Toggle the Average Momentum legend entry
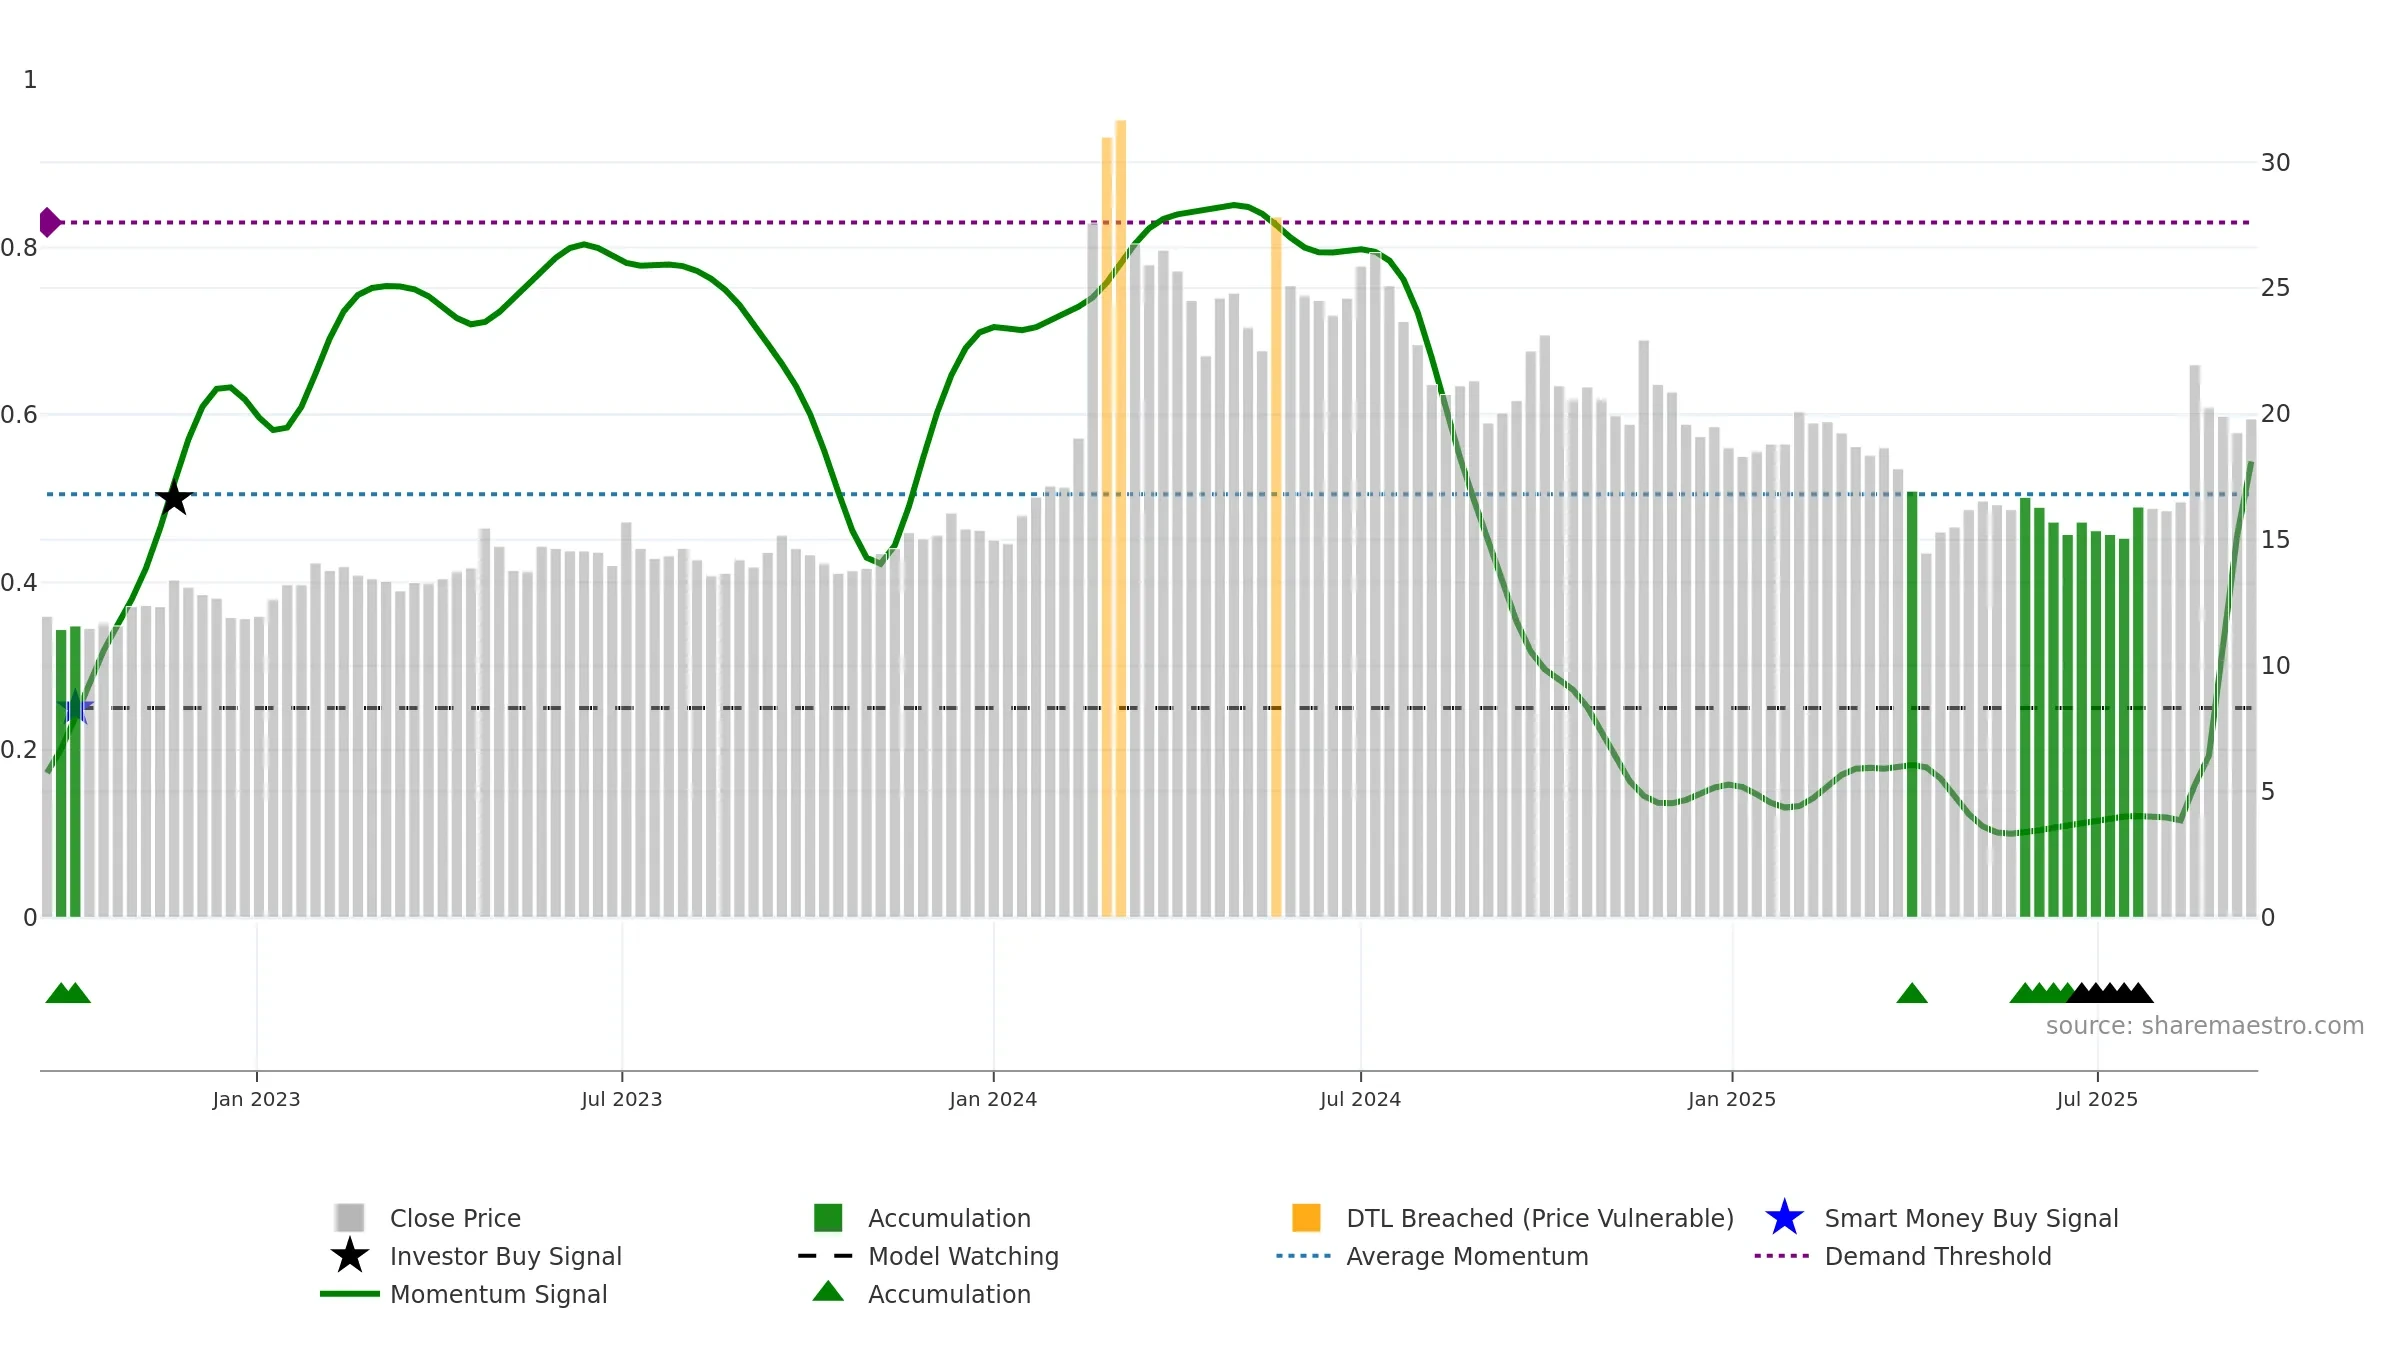Image resolution: width=2400 pixels, height=1350 pixels. point(1432,1256)
